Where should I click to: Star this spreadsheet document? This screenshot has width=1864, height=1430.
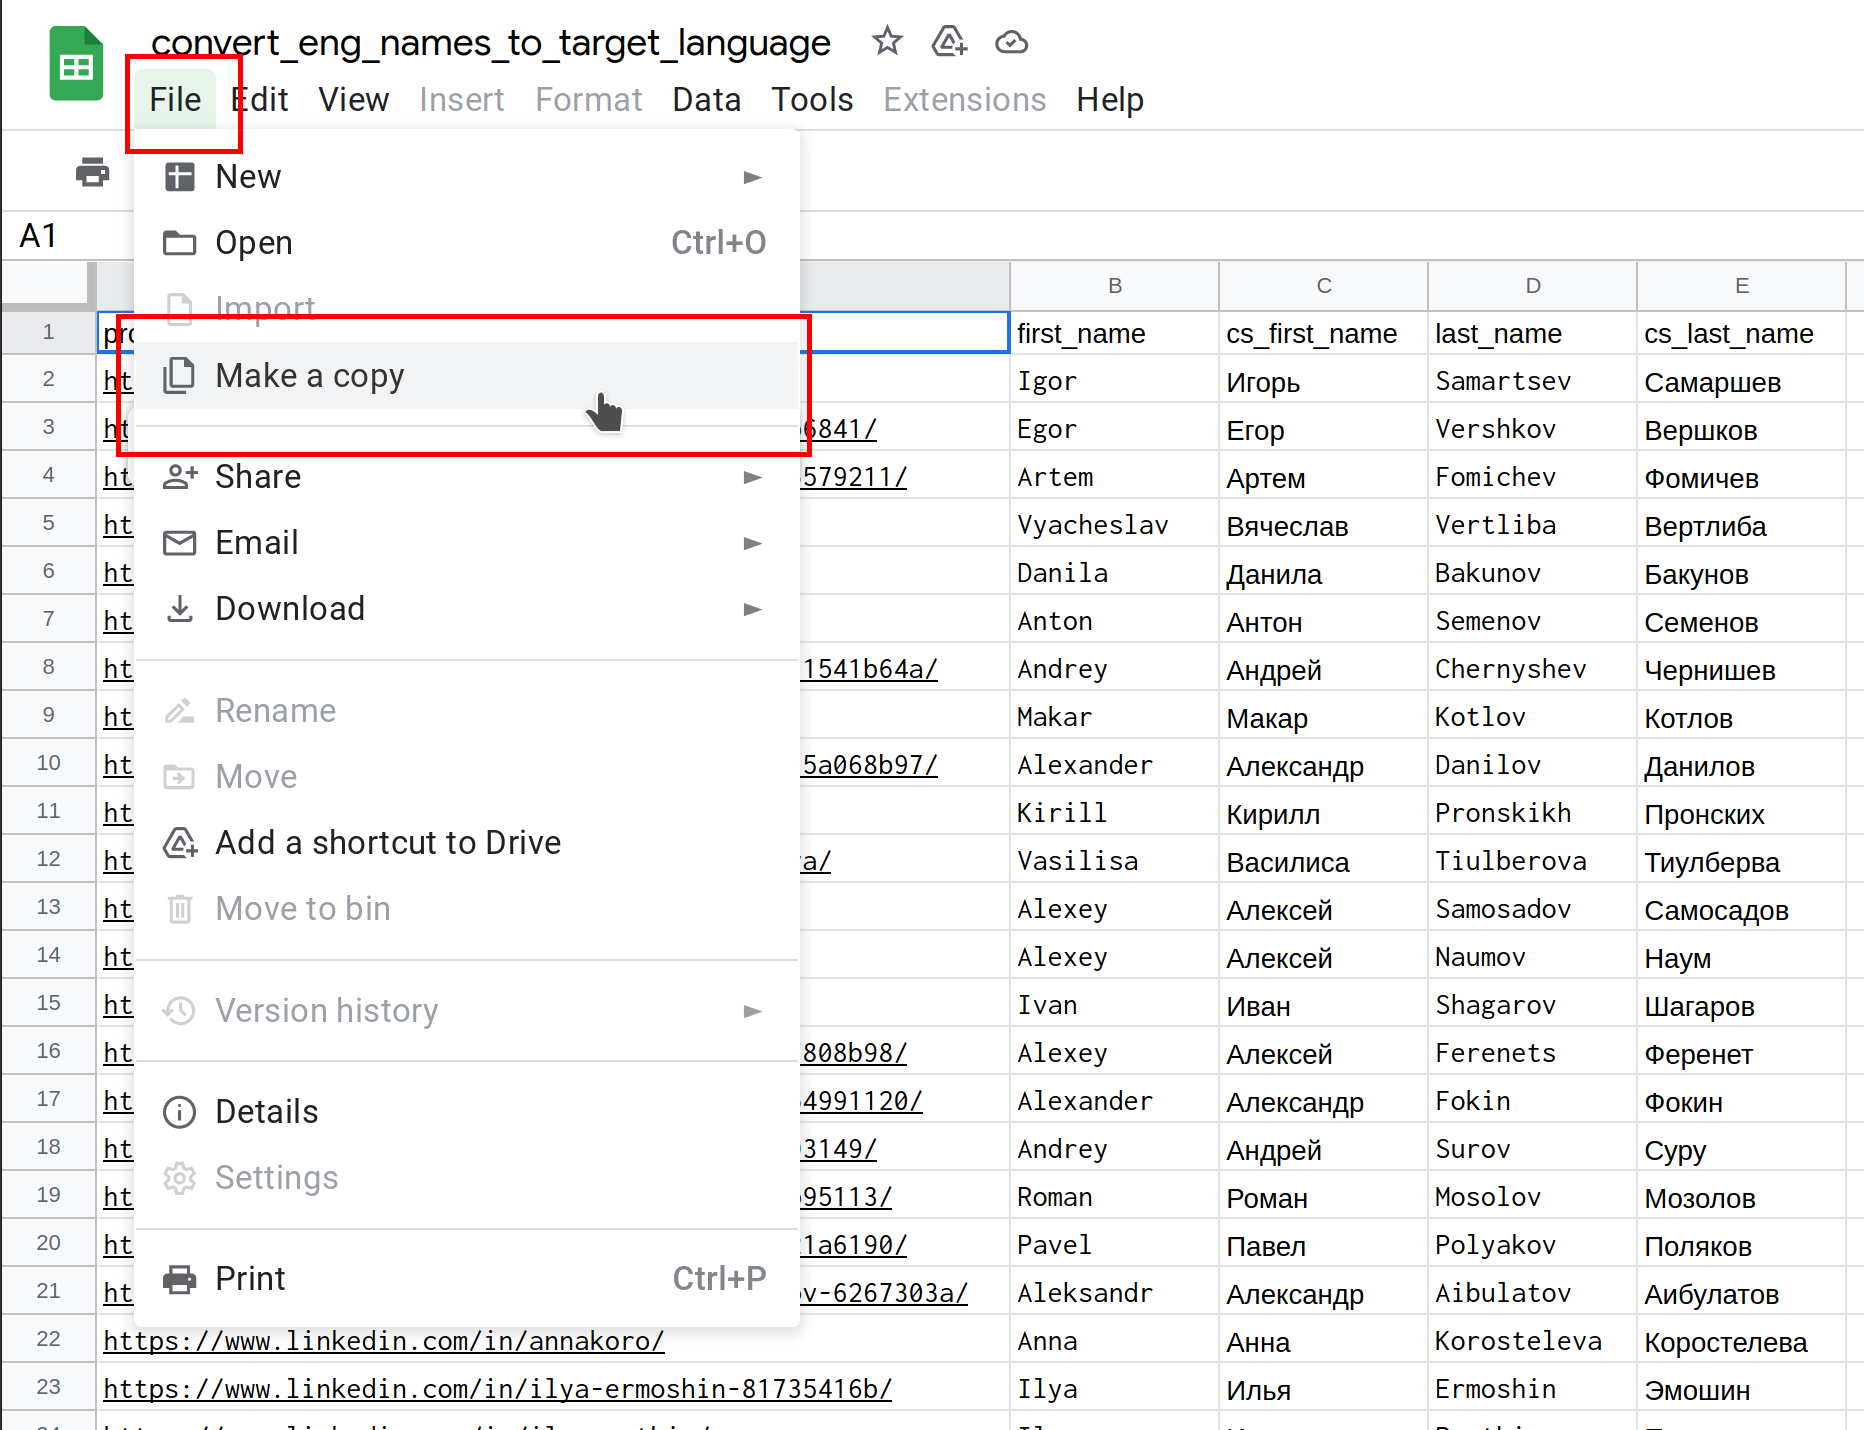pyautogui.click(x=886, y=42)
